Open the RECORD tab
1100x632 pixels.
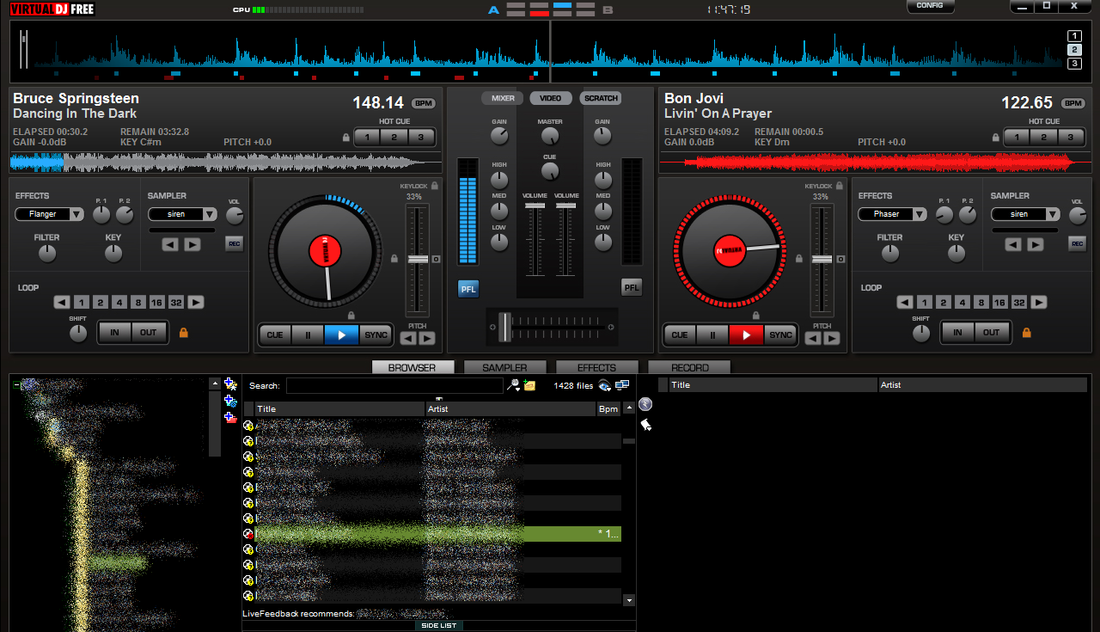click(x=690, y=368)
